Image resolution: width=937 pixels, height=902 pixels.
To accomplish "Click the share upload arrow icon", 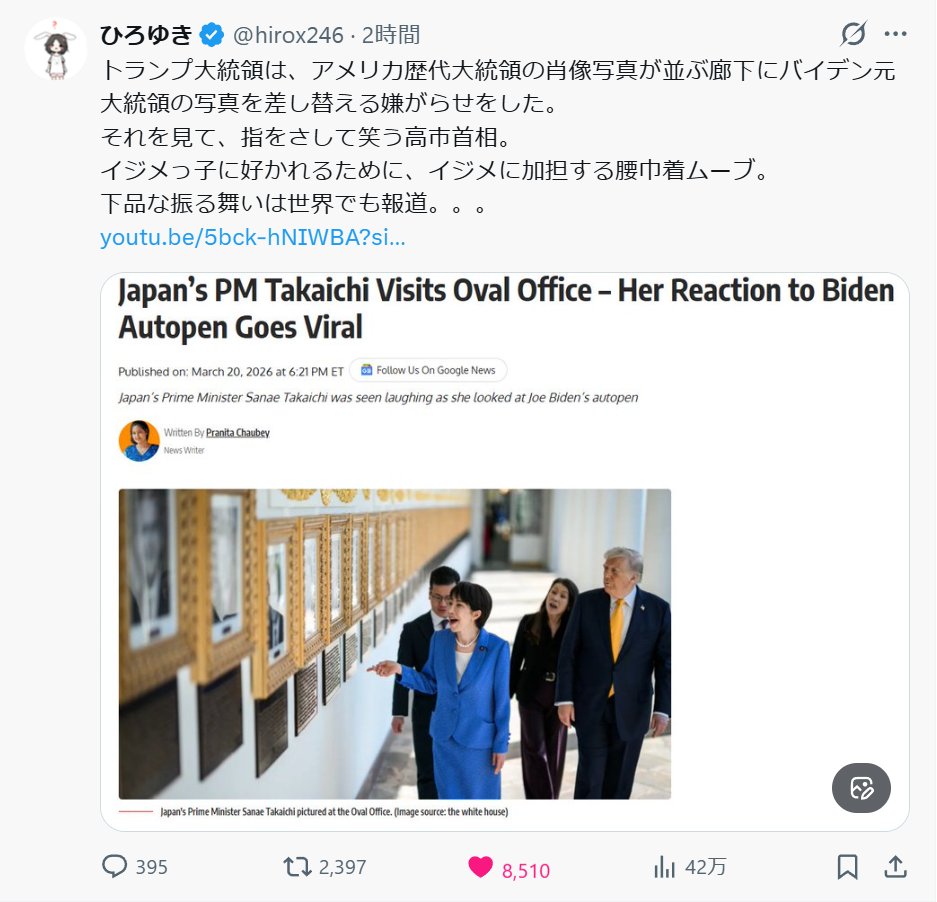I will pyautogui.click(x=895, y=867).
